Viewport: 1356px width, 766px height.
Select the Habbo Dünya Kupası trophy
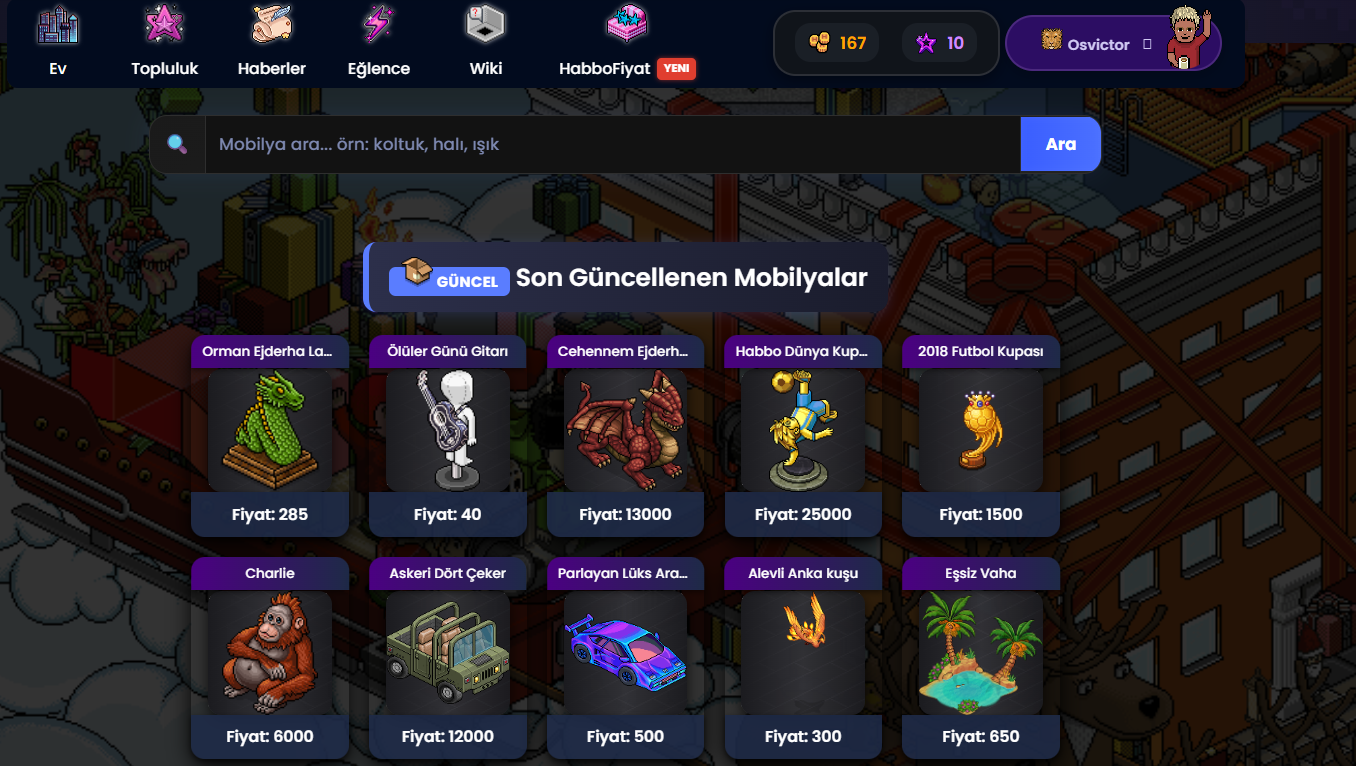point(803,430)
